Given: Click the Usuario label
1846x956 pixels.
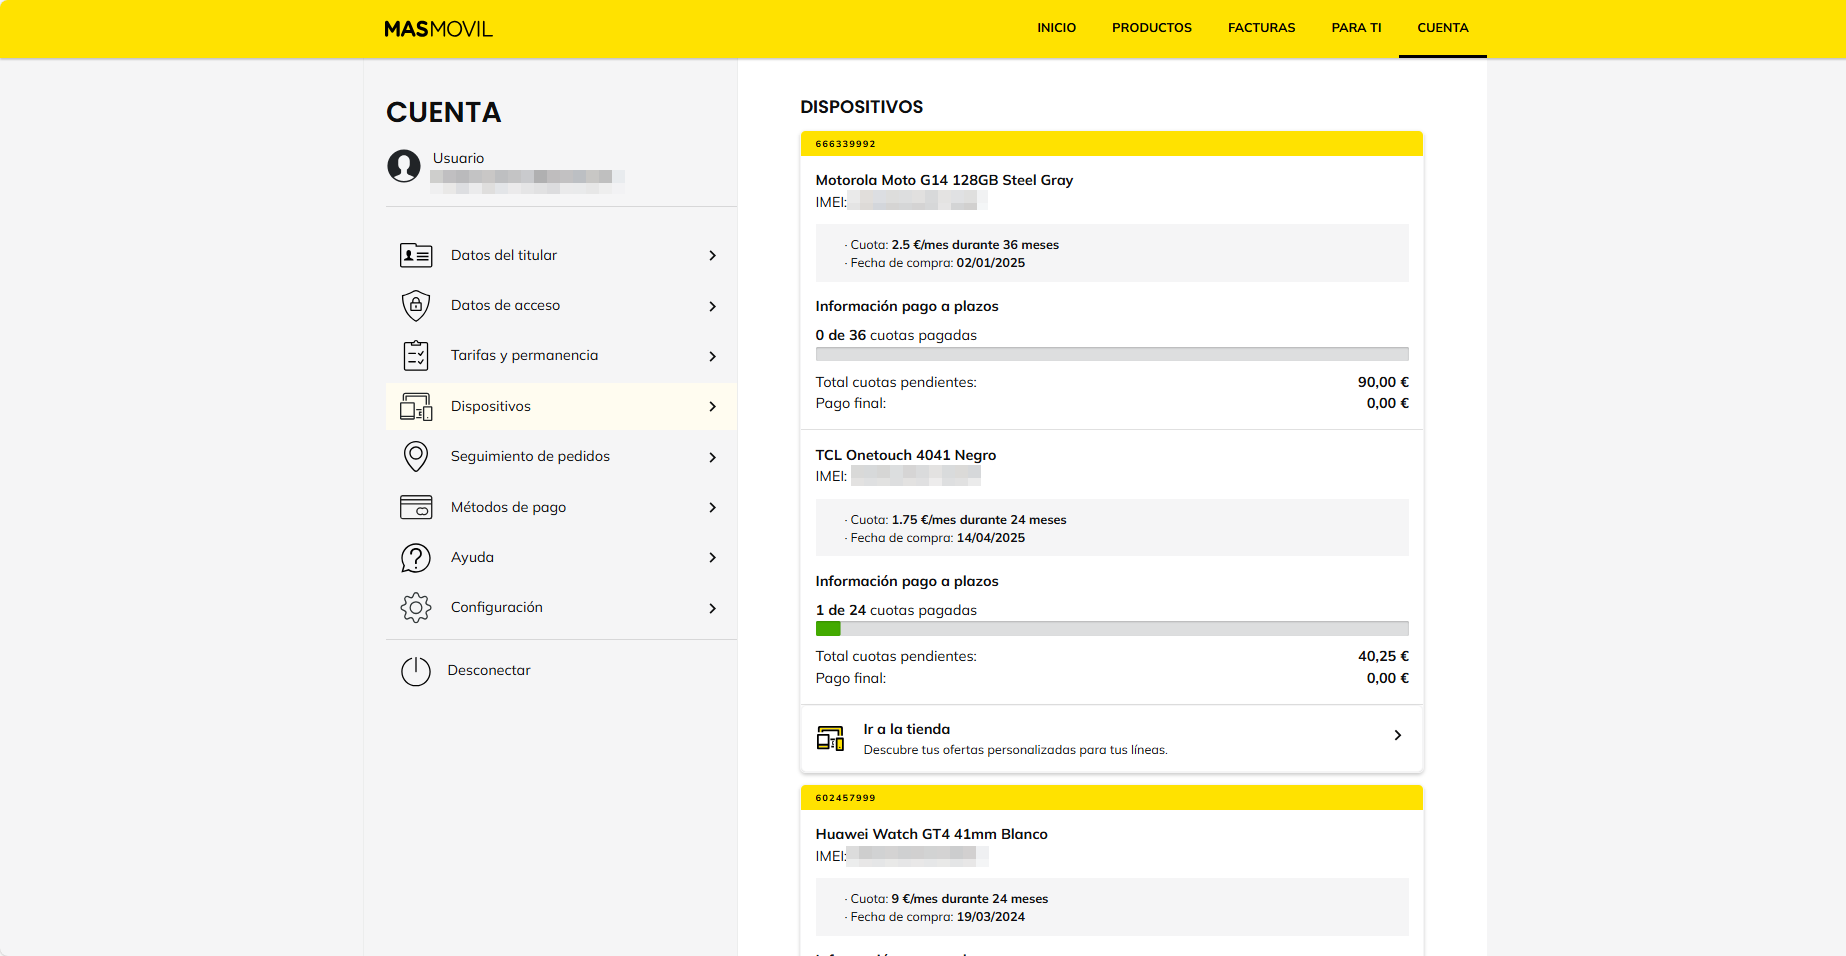Looking at the screenshot, I should (458, 158).
